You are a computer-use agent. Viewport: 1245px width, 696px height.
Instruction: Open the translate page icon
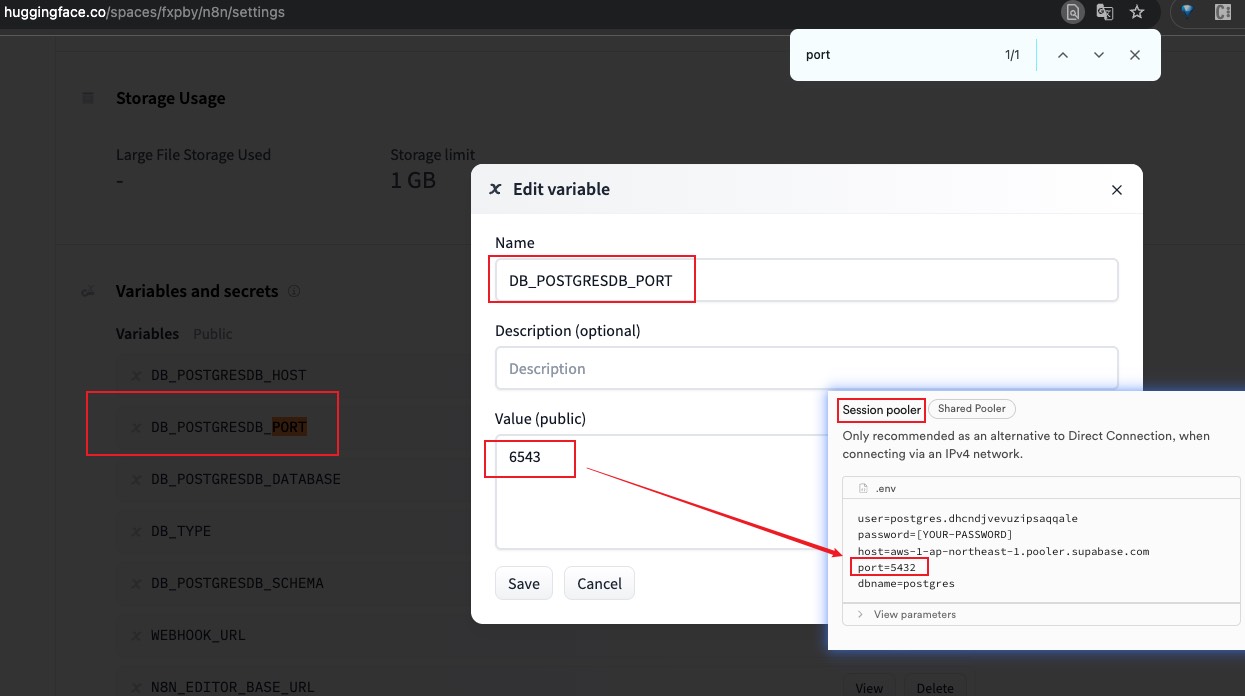click(x=1105, y=12)
